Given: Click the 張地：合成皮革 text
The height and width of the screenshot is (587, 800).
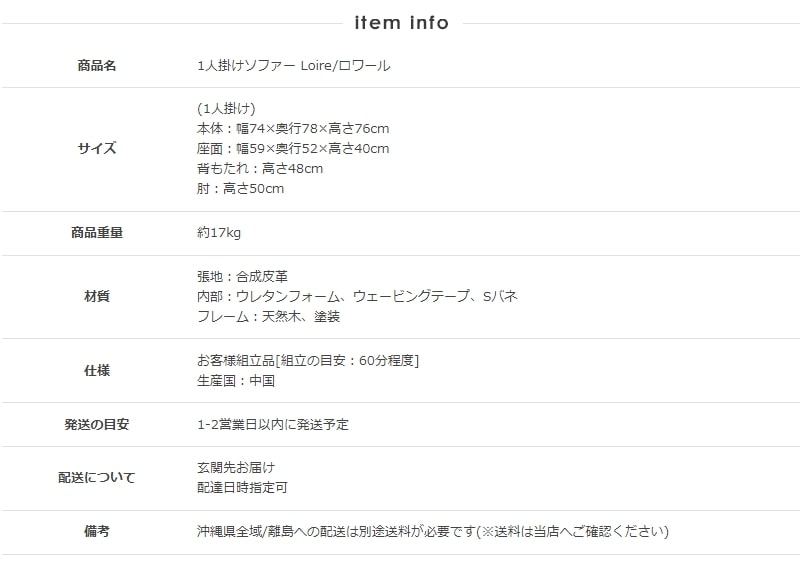Looking at the screenshot, I should (243, 276).
